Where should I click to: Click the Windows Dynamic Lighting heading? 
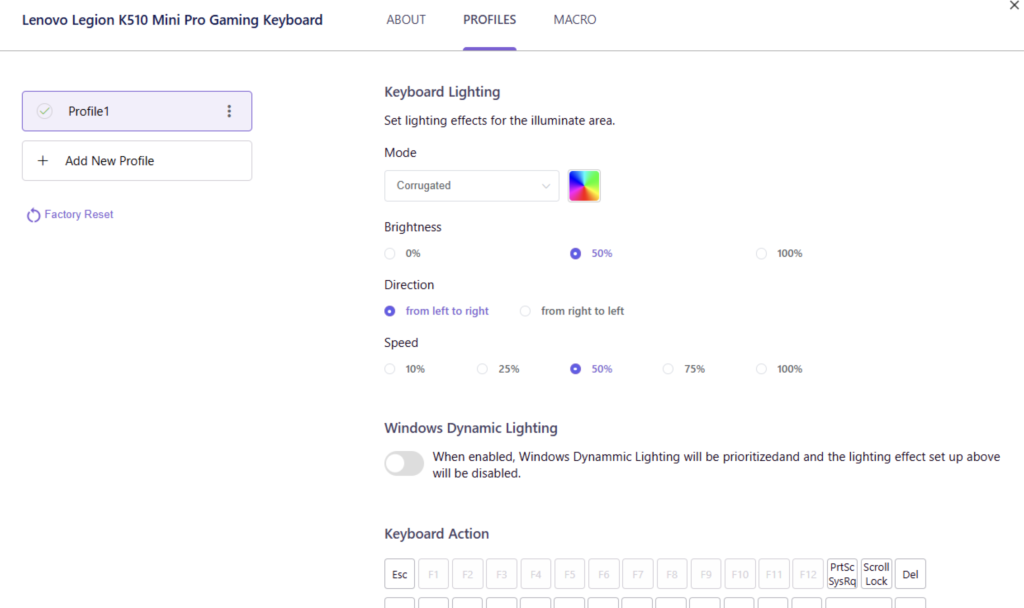pyautogui.click(x=471, y=428)
